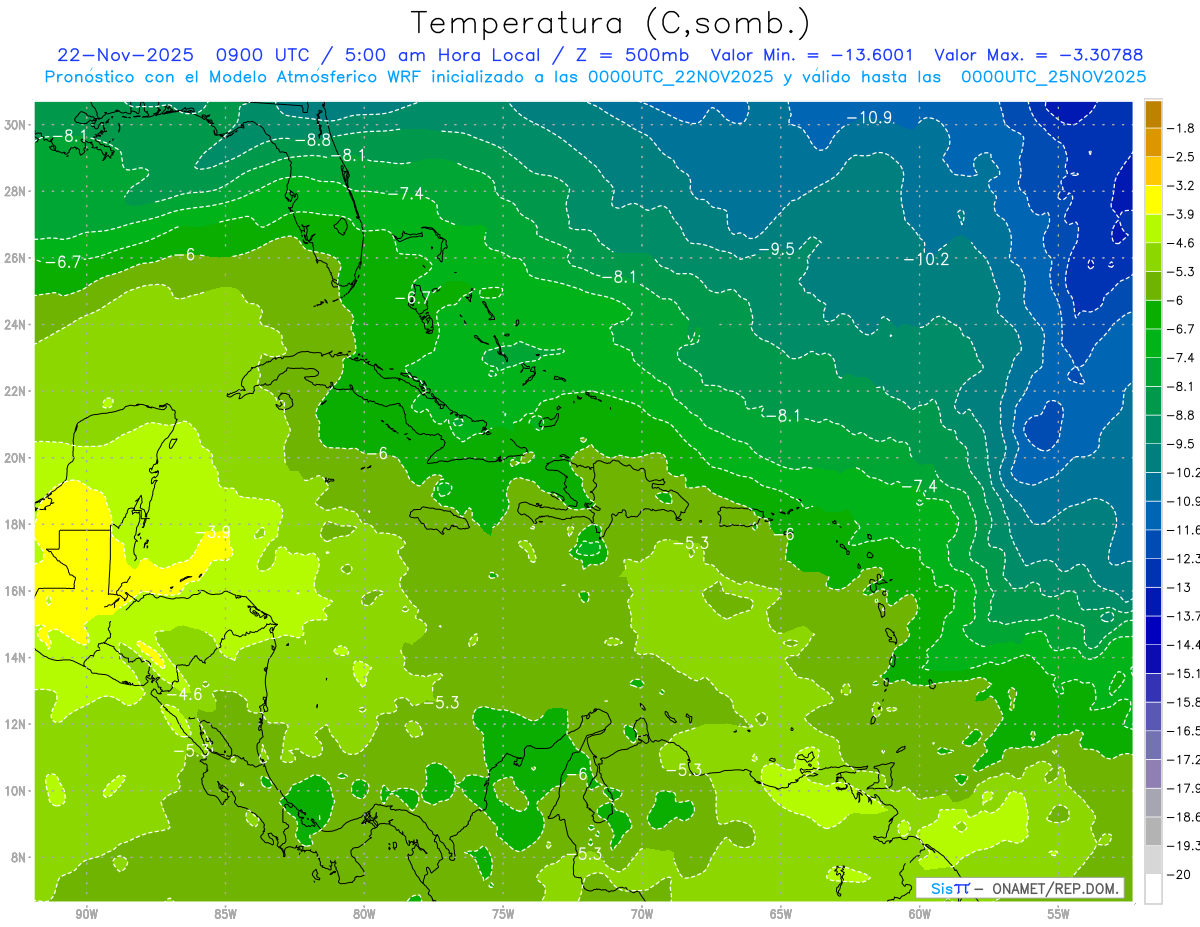Click the '65W' longitude axis label
This screenshot has height=927, width=1200.
click(781, 914)
